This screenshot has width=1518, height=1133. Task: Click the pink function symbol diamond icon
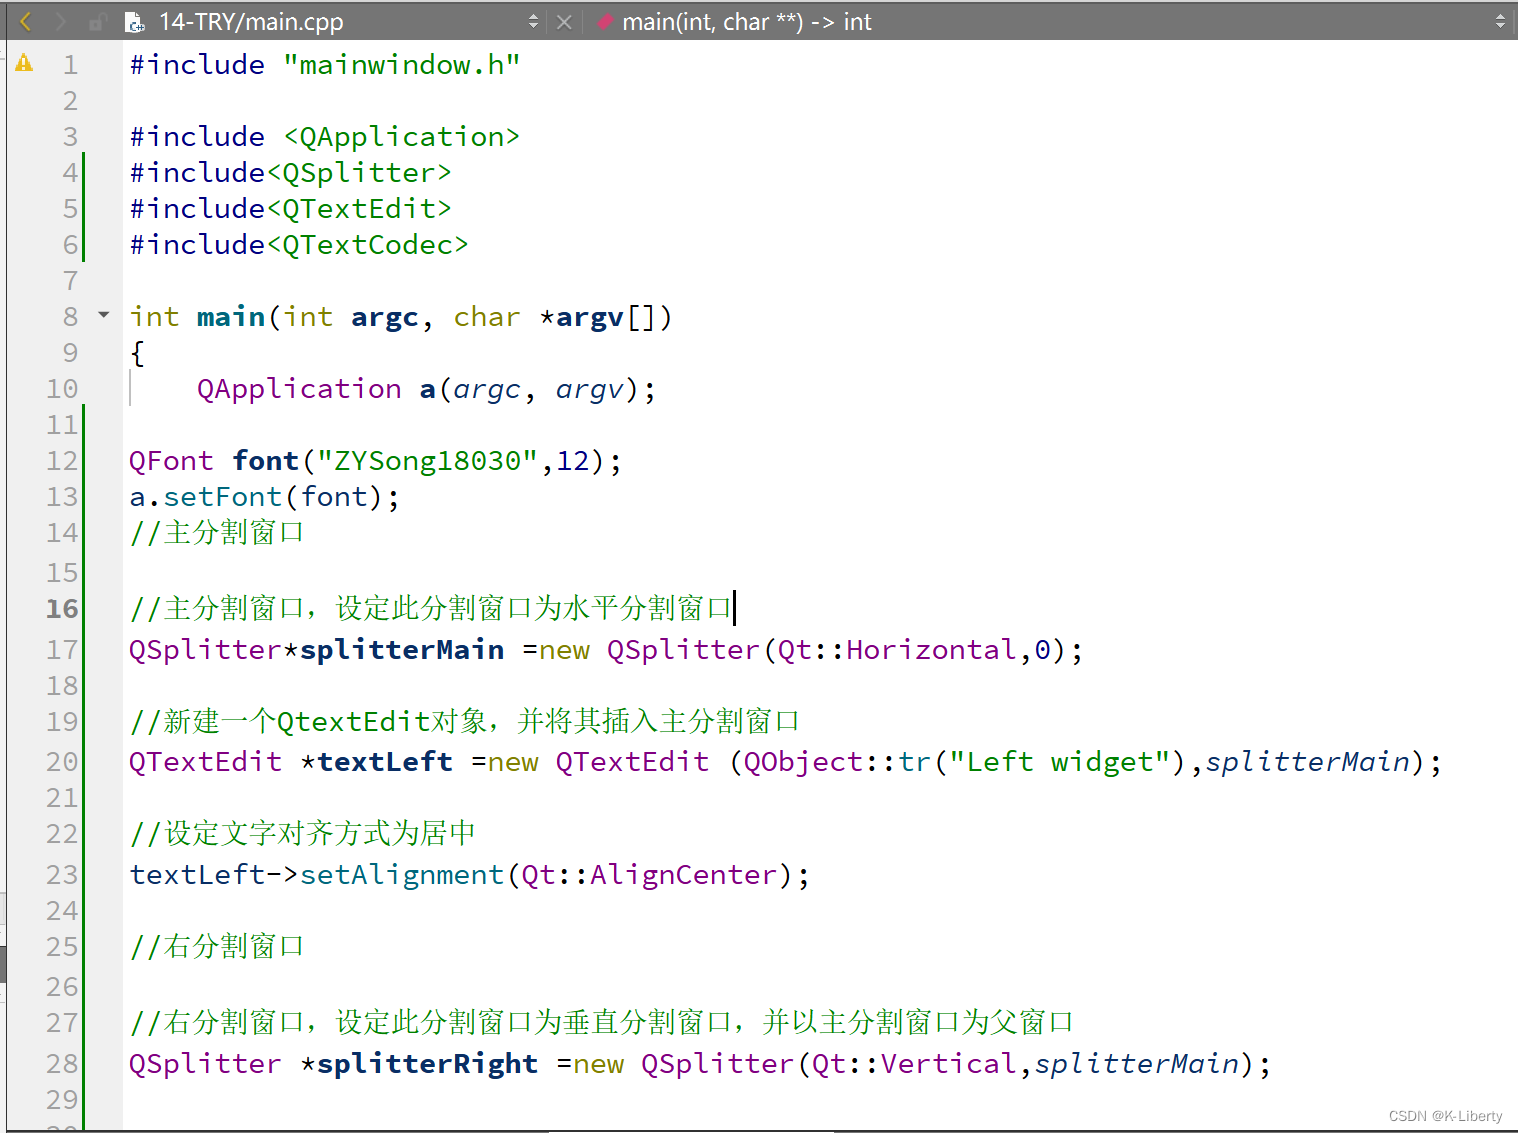tap(604, 21)
